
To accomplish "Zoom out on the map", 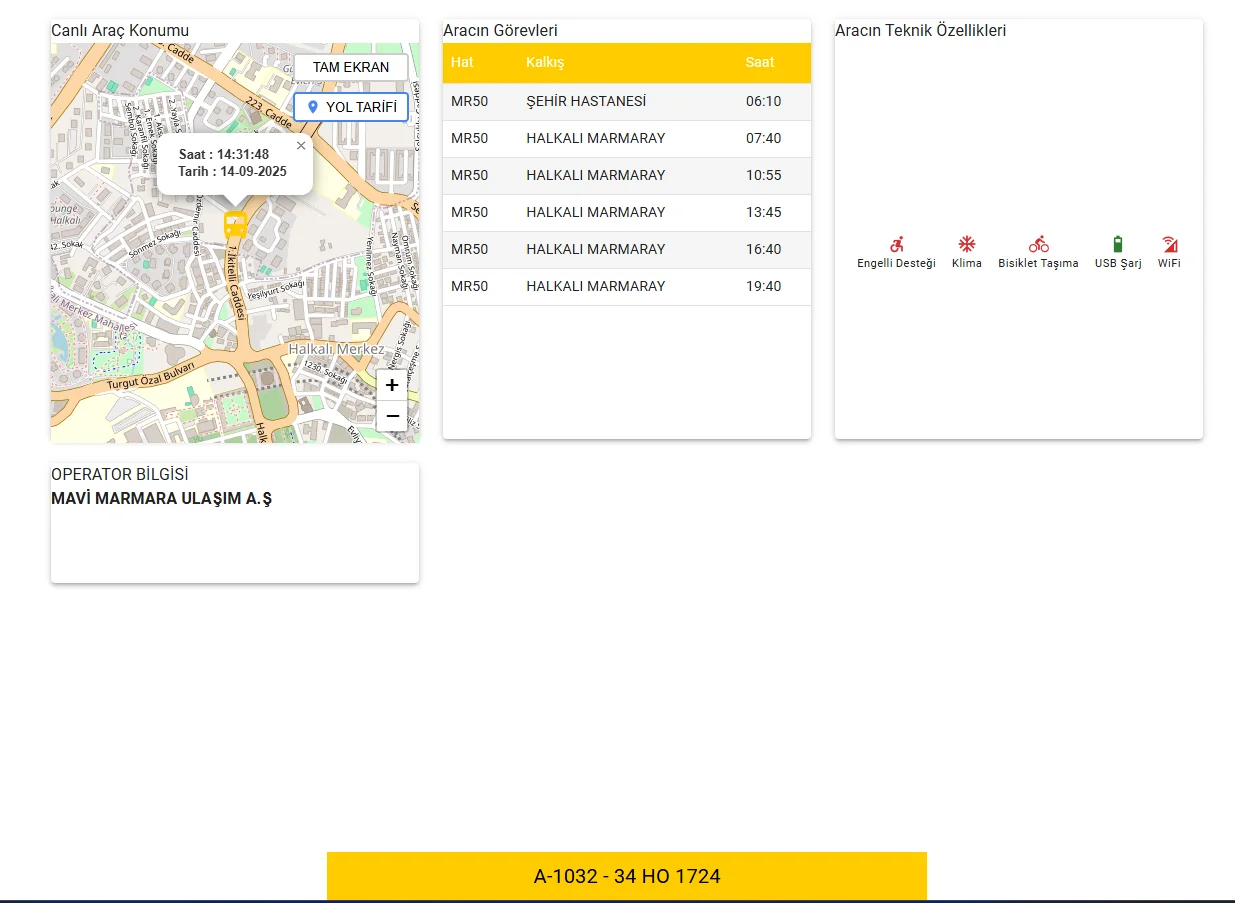I will coord(392,416).
